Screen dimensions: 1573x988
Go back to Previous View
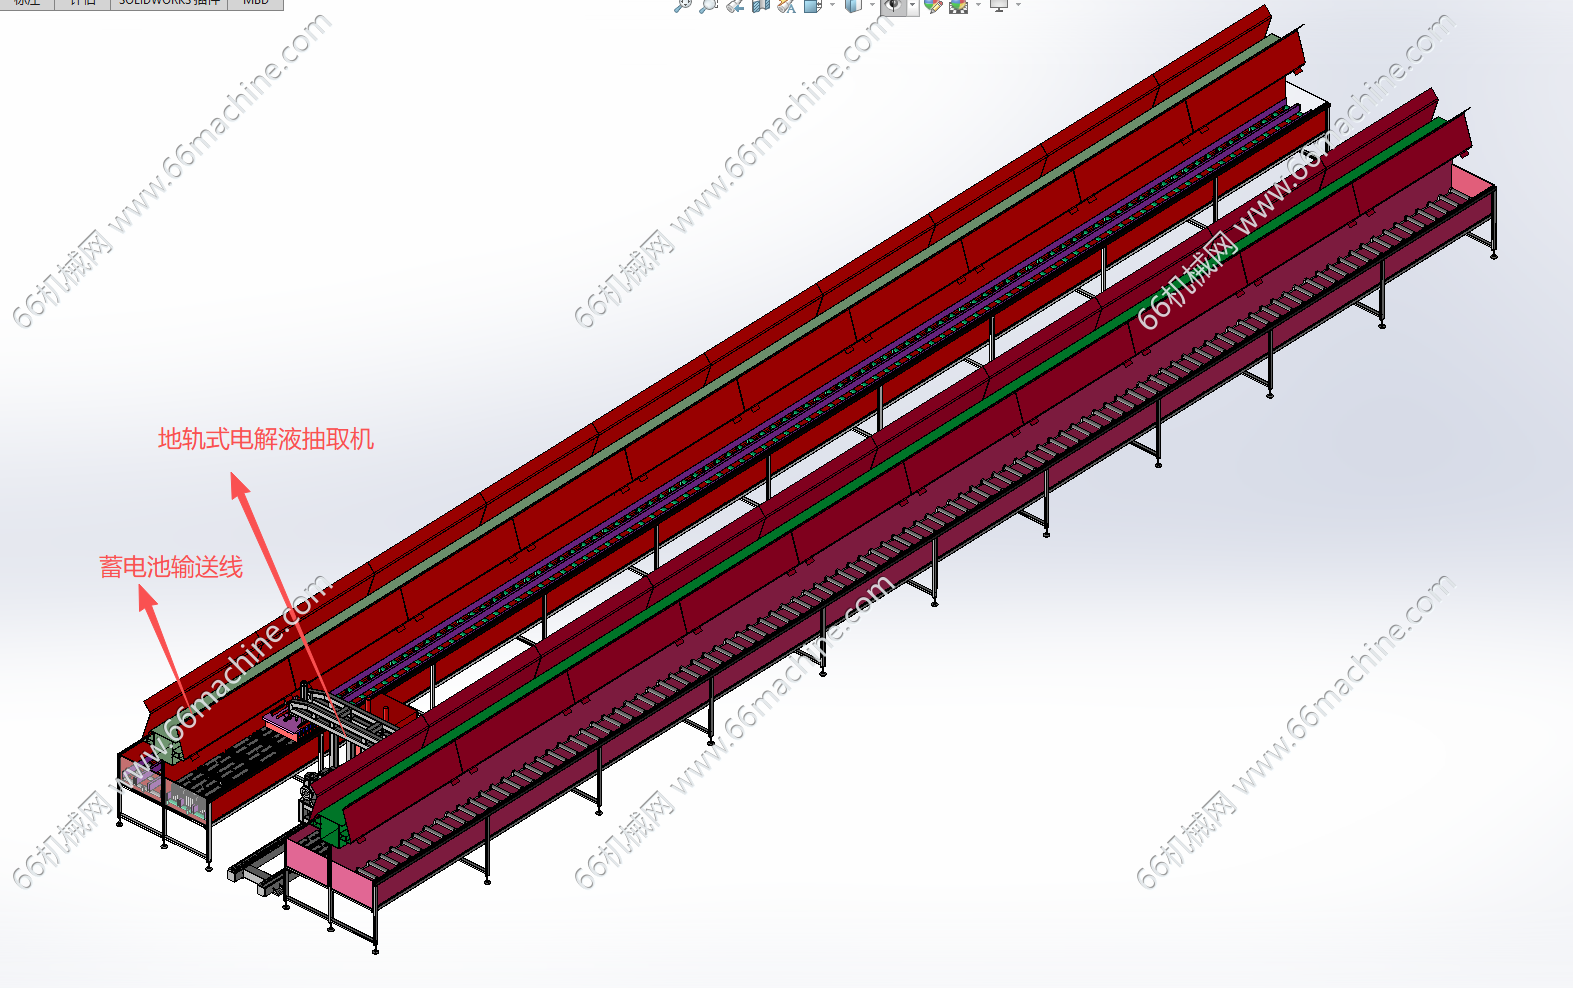click(735, 5)
